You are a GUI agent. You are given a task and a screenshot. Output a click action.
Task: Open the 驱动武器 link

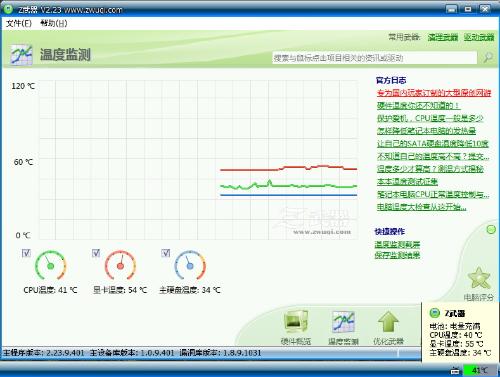click(479, 37)
